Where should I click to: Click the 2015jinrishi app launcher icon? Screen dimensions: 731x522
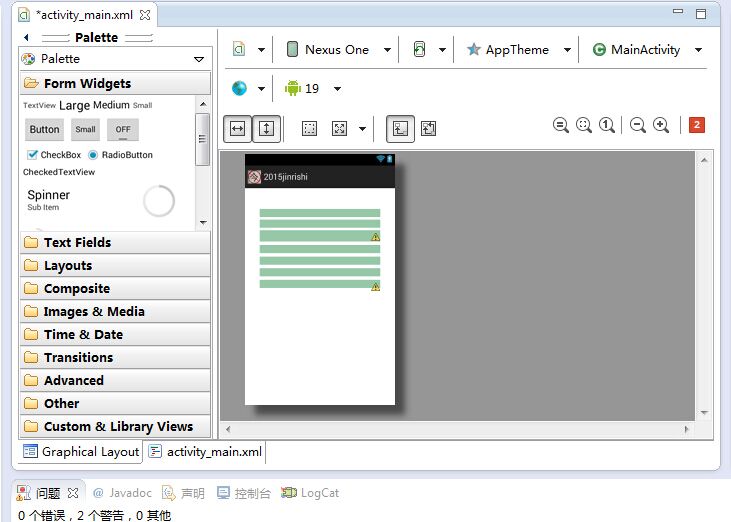(x=254, y=177)
